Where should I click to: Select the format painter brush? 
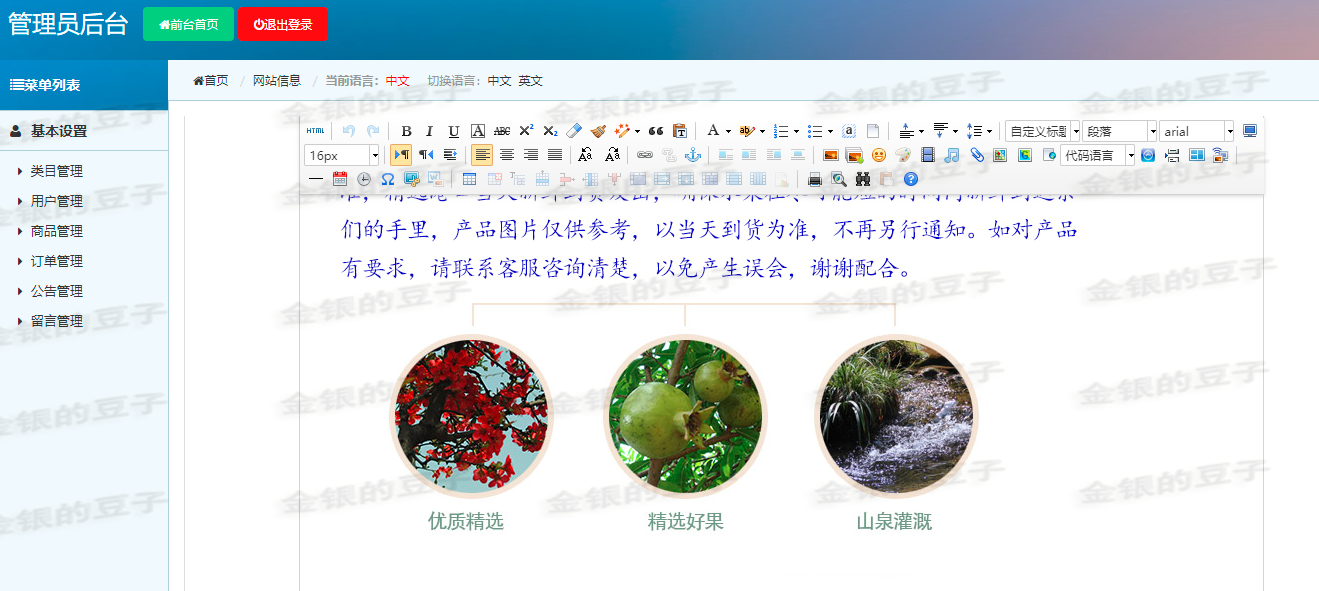pos(598,131)
